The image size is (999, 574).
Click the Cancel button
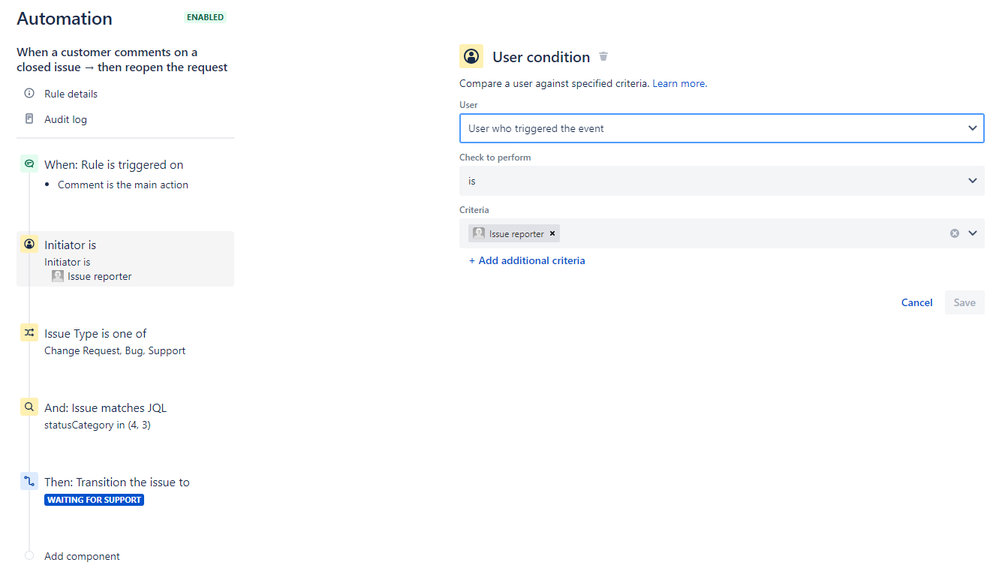(x=916, y=303)
